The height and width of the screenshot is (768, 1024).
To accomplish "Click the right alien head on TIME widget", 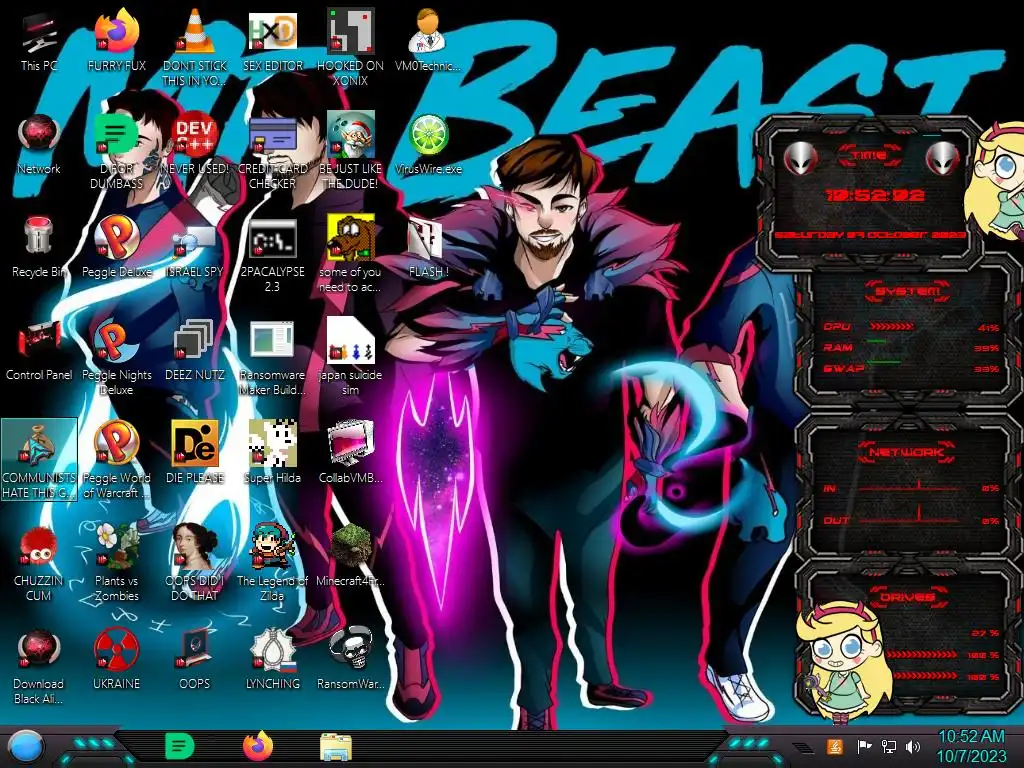I will pos(942,157).
